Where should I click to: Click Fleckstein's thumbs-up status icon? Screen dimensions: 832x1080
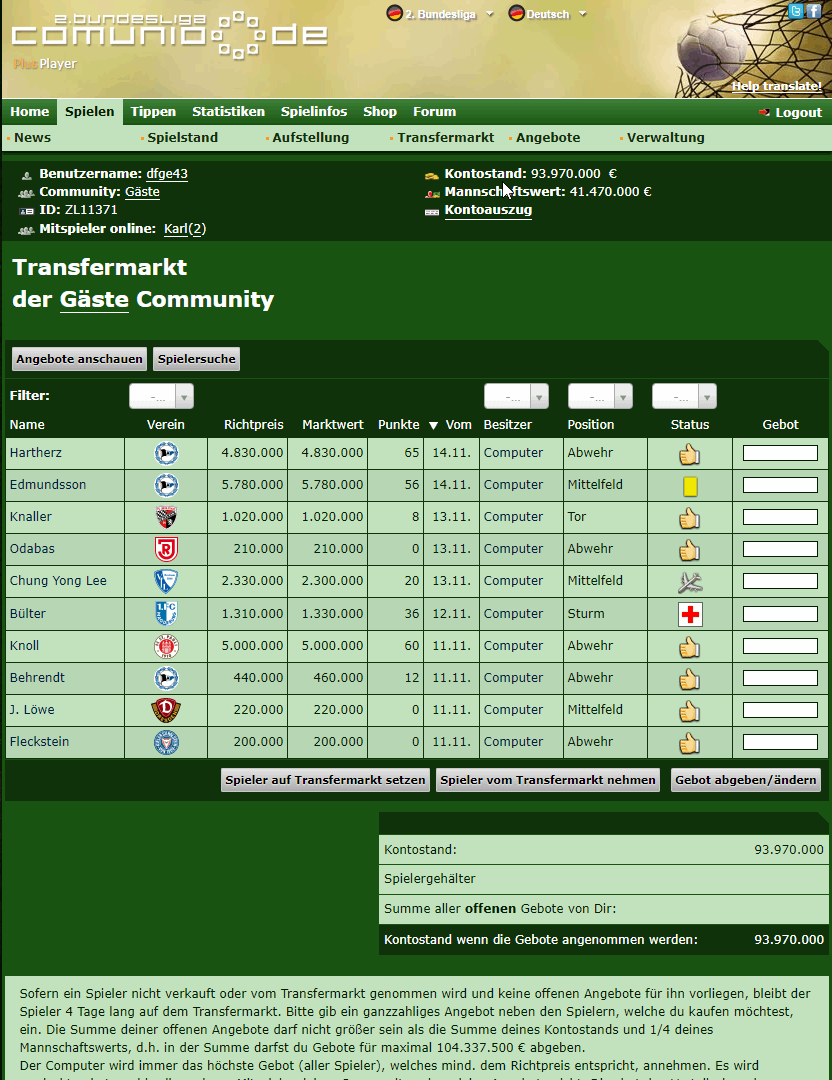[x=689, y=743]
